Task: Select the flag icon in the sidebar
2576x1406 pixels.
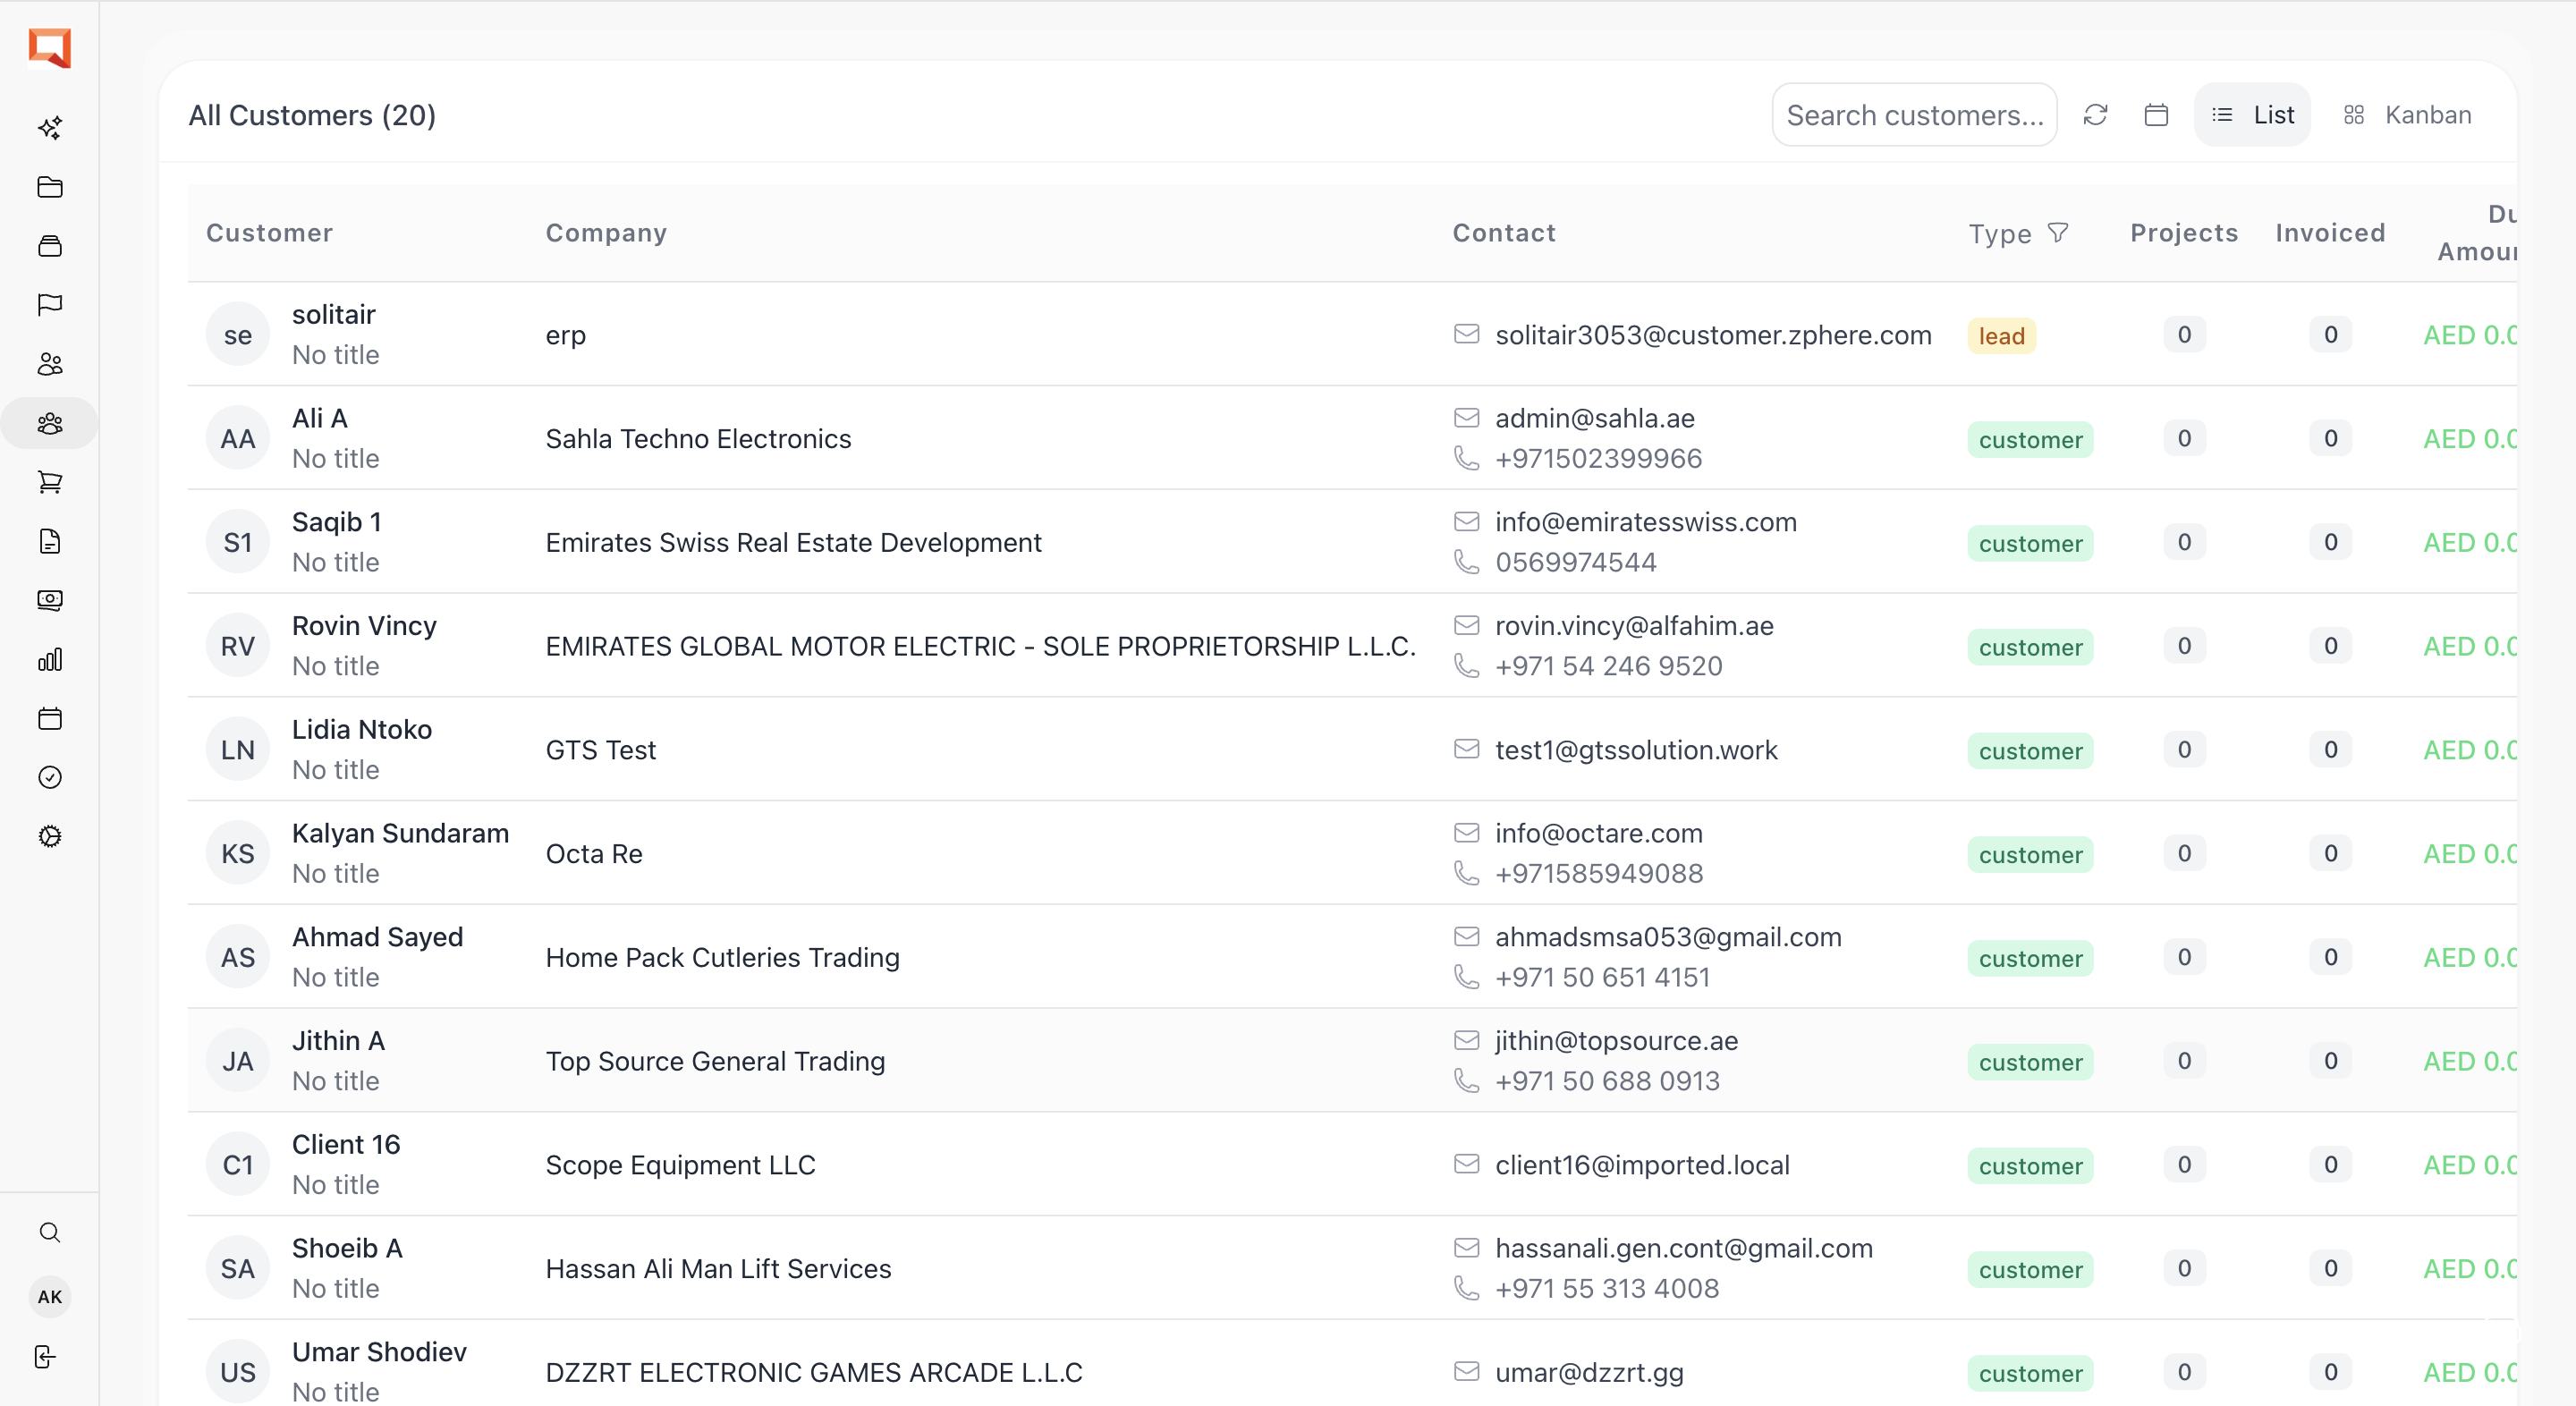Action: (49, 305)
